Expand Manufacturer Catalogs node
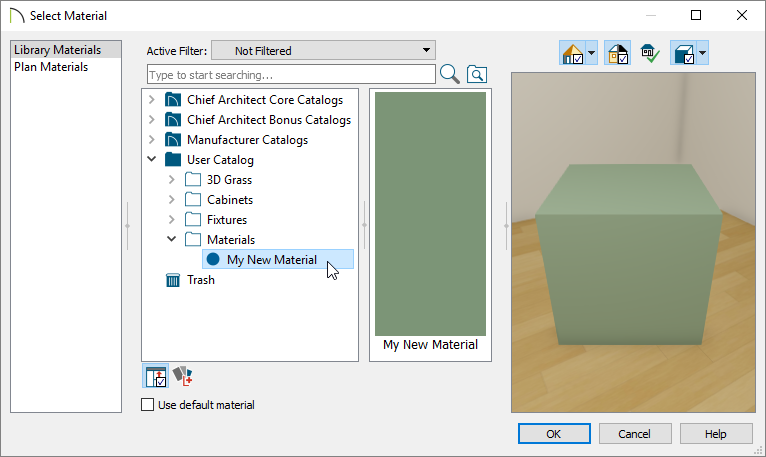The height and width of the screenshot is (457, 766). [x=151, y=140]
